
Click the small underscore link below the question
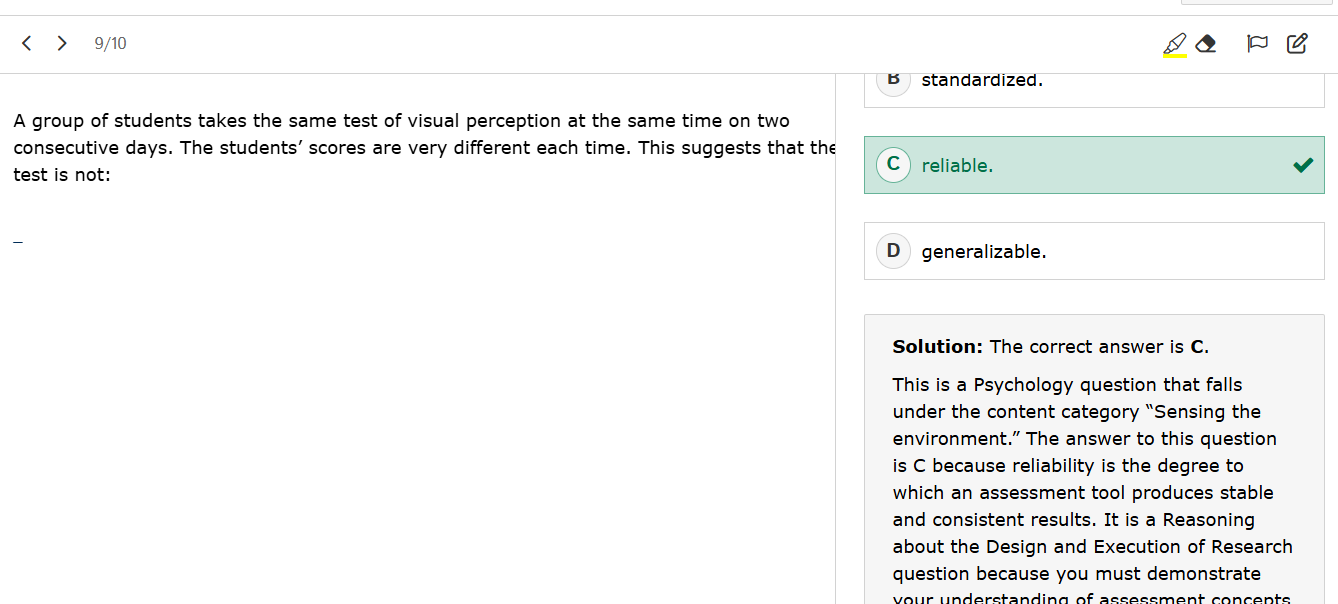click(18, 240)
